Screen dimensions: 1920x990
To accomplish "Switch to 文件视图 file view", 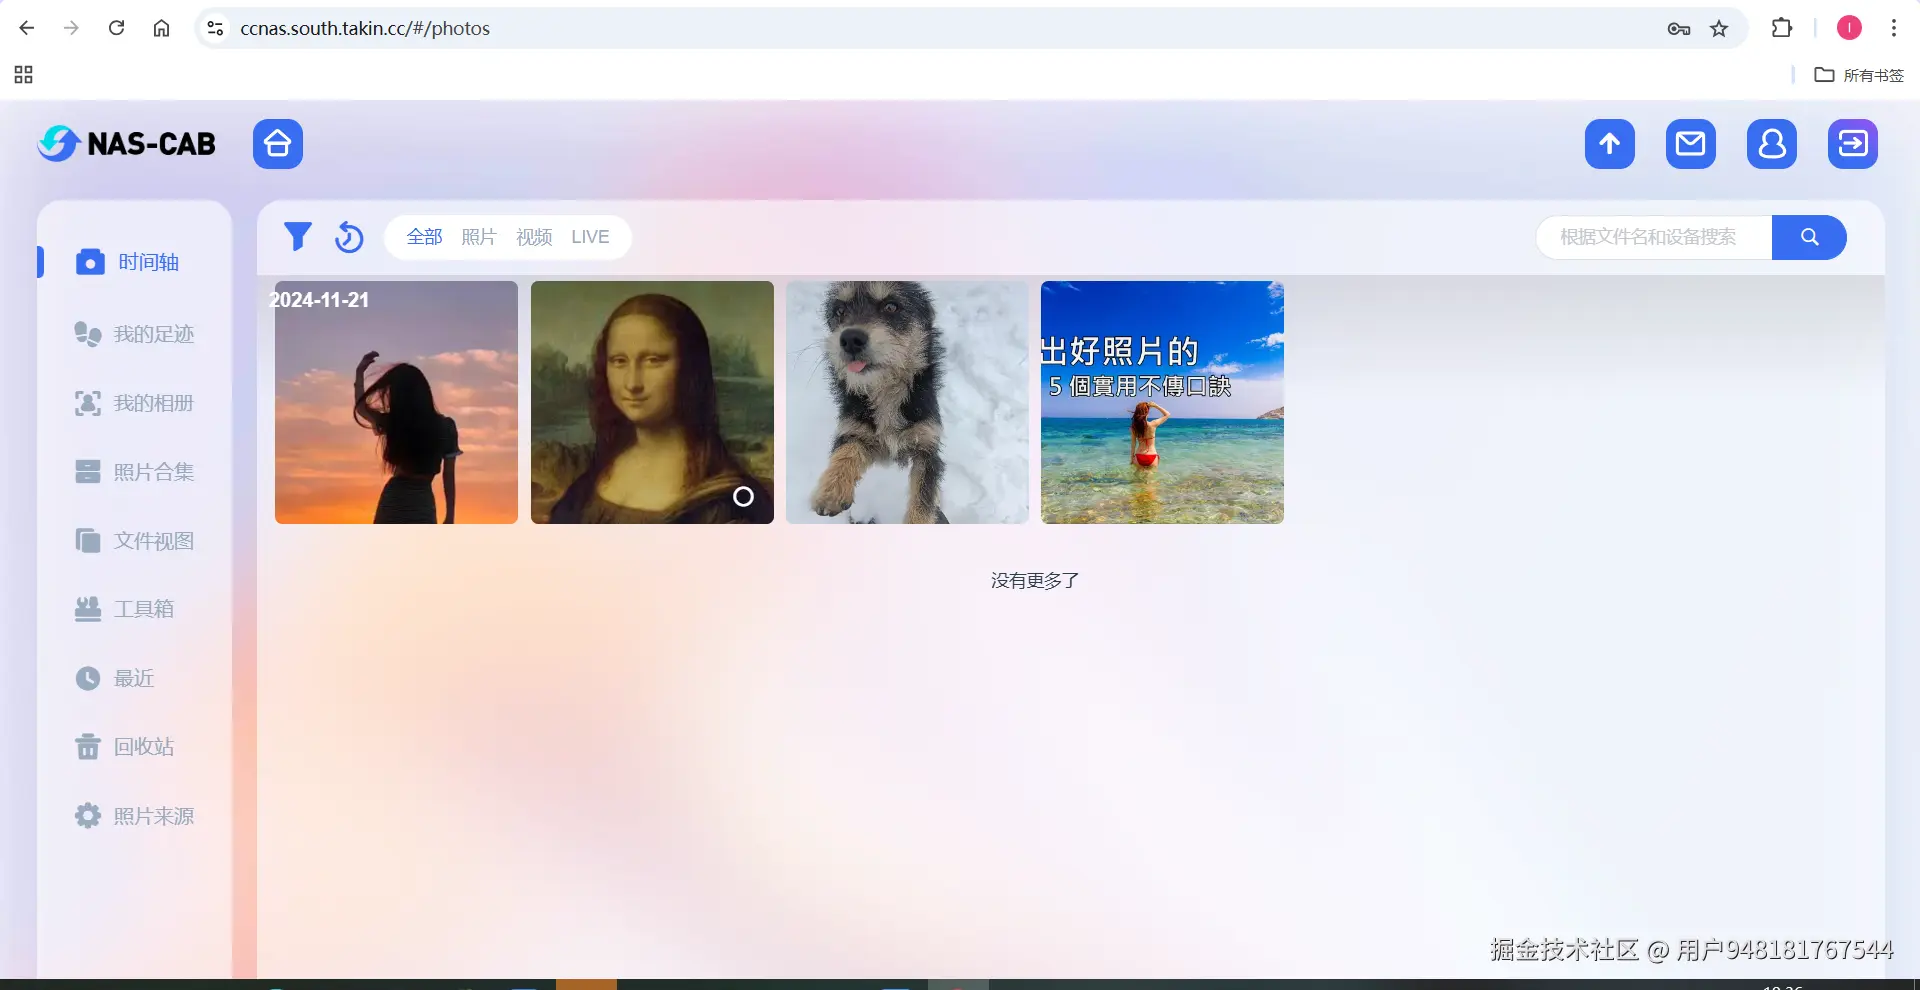I will (x=134, y=541).
